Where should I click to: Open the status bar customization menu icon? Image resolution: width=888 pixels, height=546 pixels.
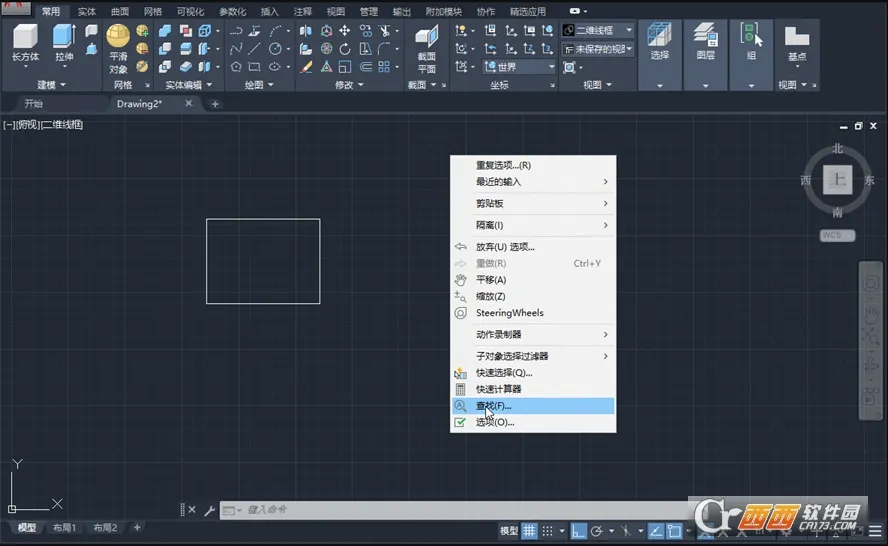(x=875, y=531)
